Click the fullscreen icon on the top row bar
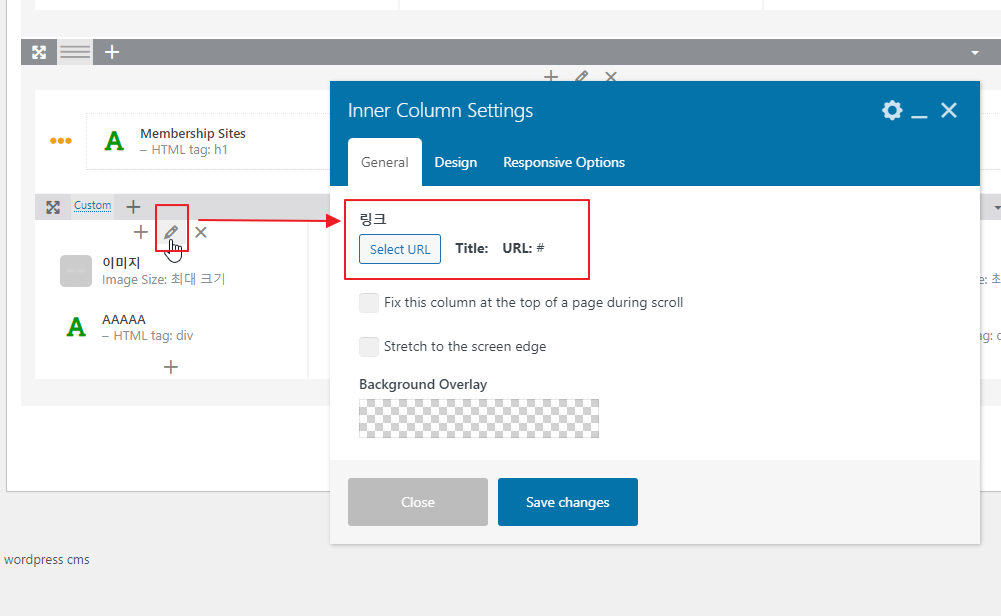1001x616 pixels. pos(39,52)
